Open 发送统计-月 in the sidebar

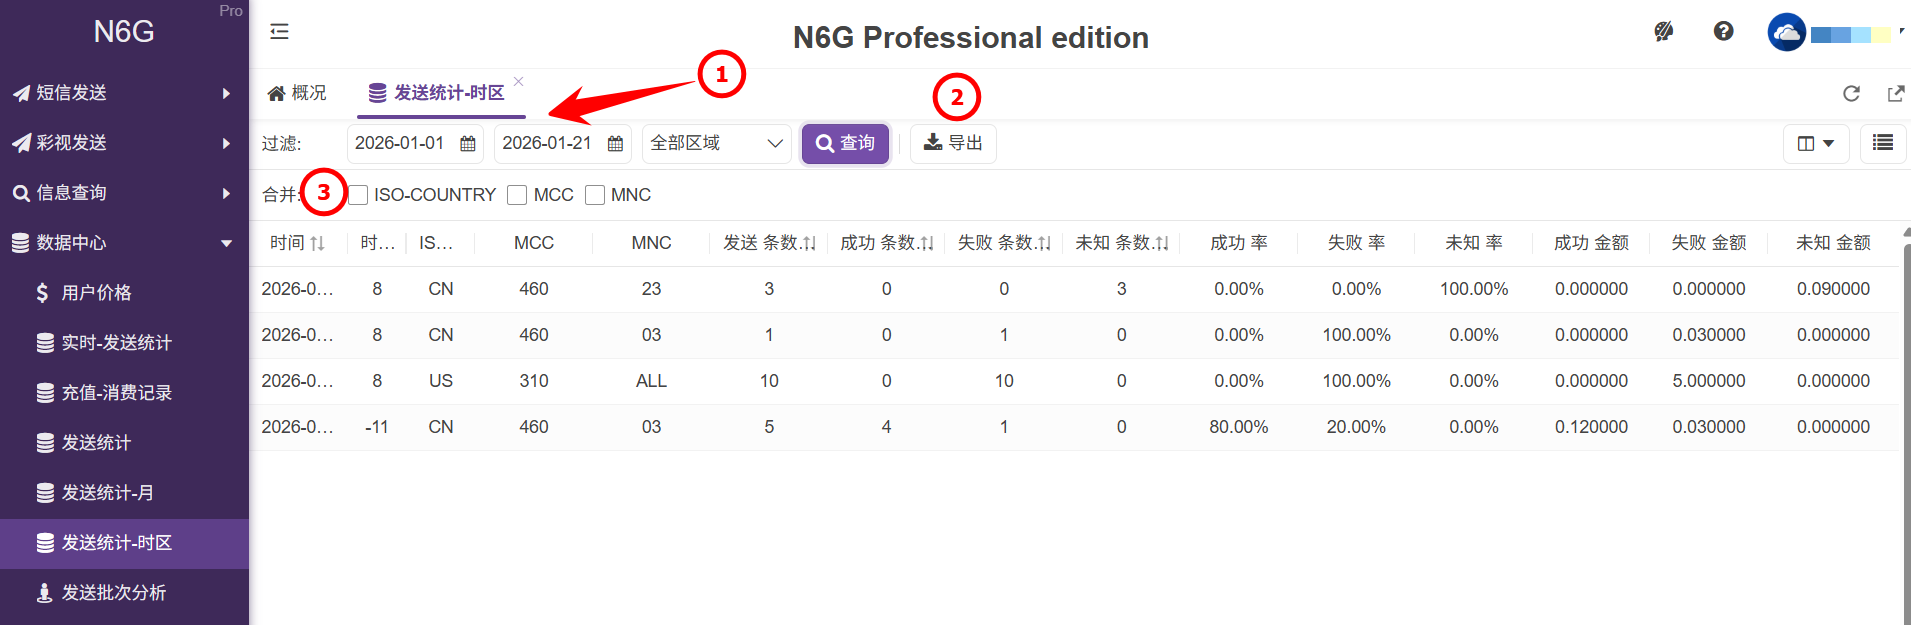point(124,493)
